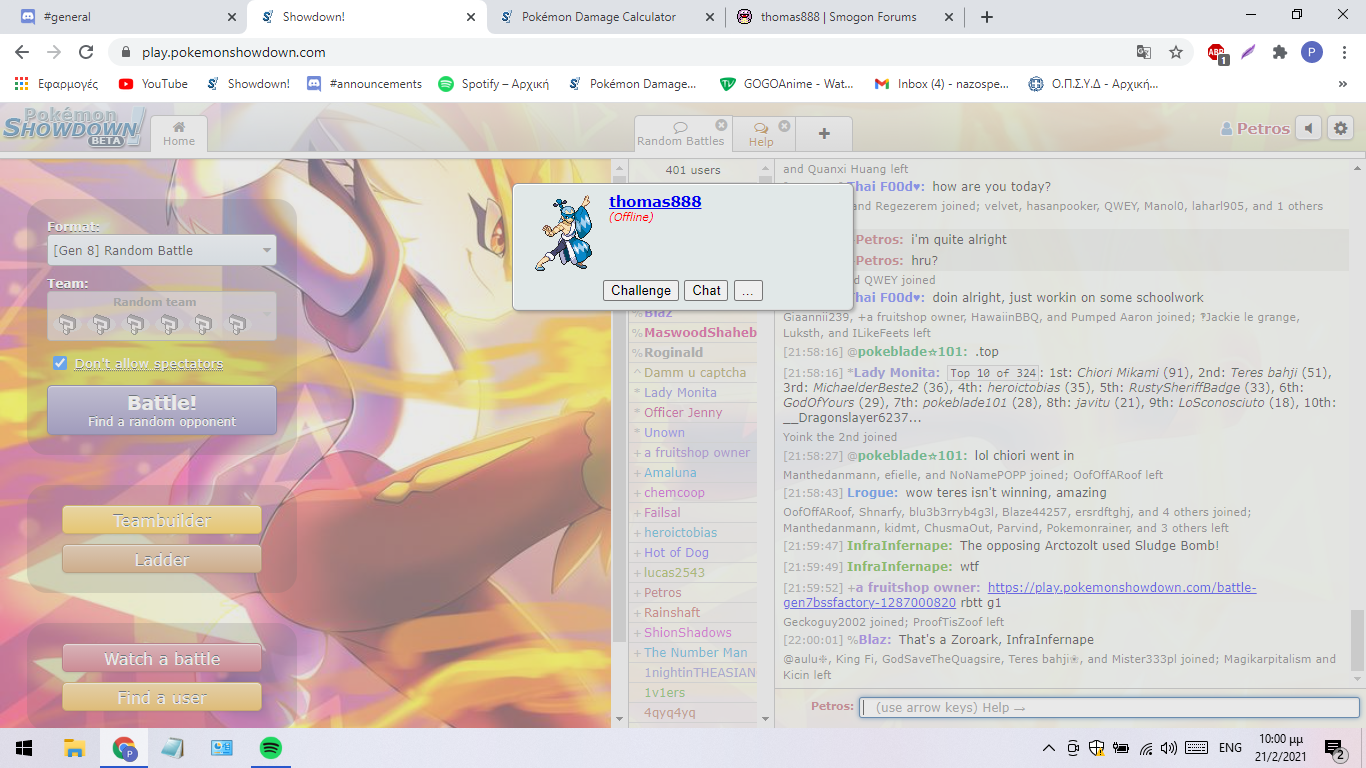Challenge thomas888 from the popup

(x=641, y=290)
